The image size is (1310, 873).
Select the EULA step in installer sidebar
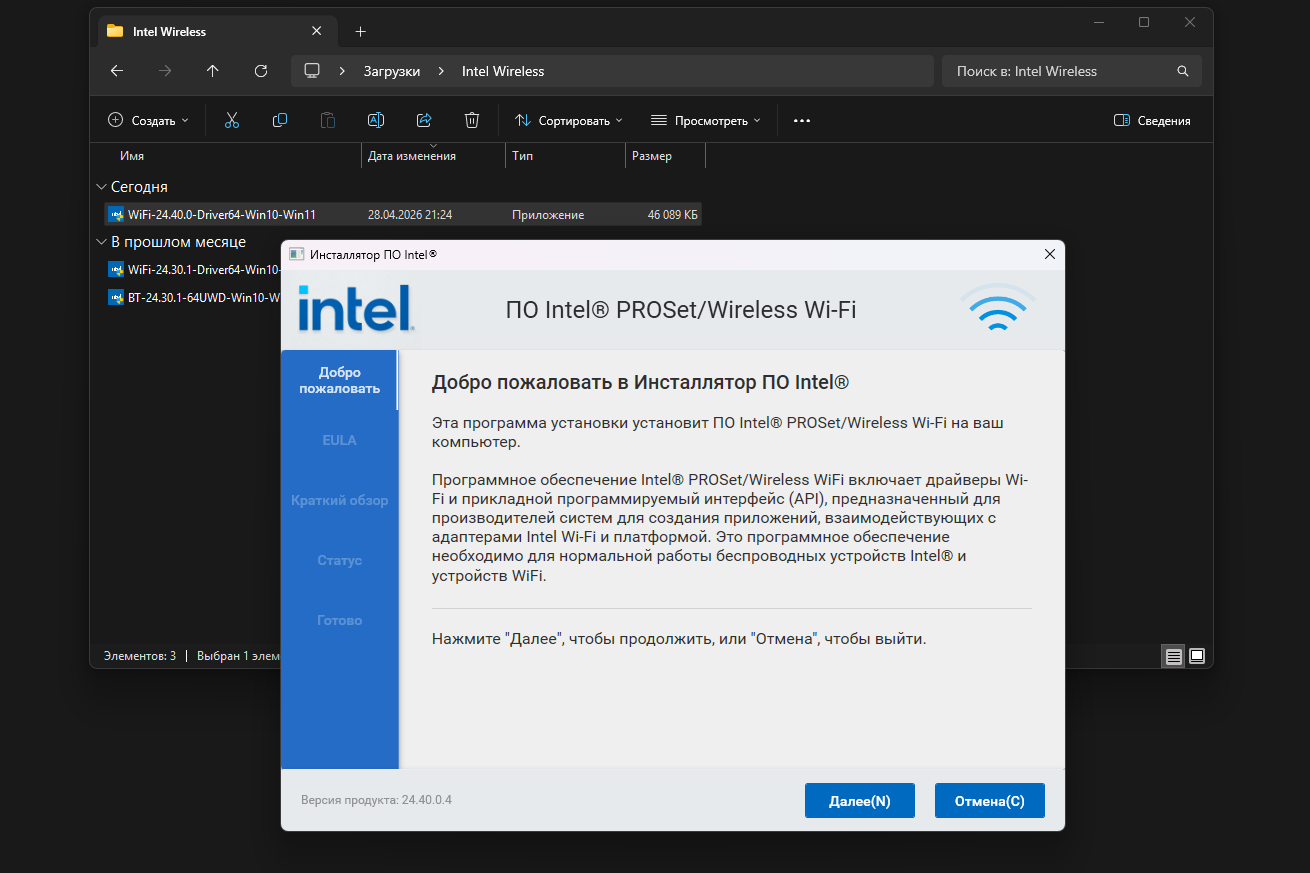(x=340, y=439)
